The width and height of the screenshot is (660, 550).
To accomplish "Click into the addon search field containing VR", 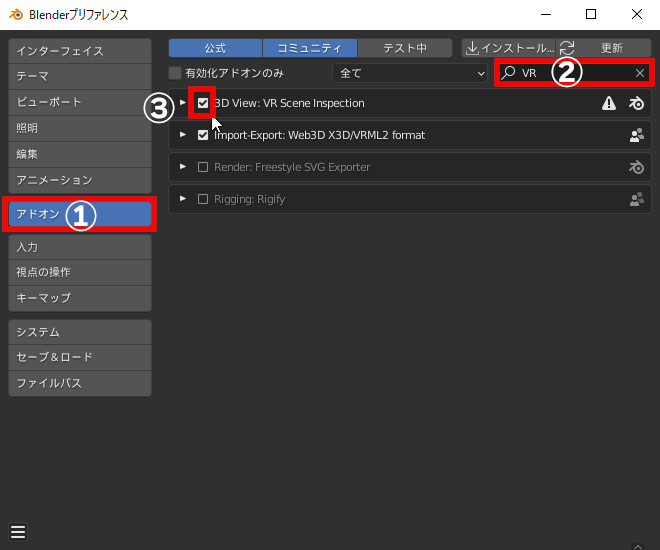I will pyautogui.click(x=574, y=73).
